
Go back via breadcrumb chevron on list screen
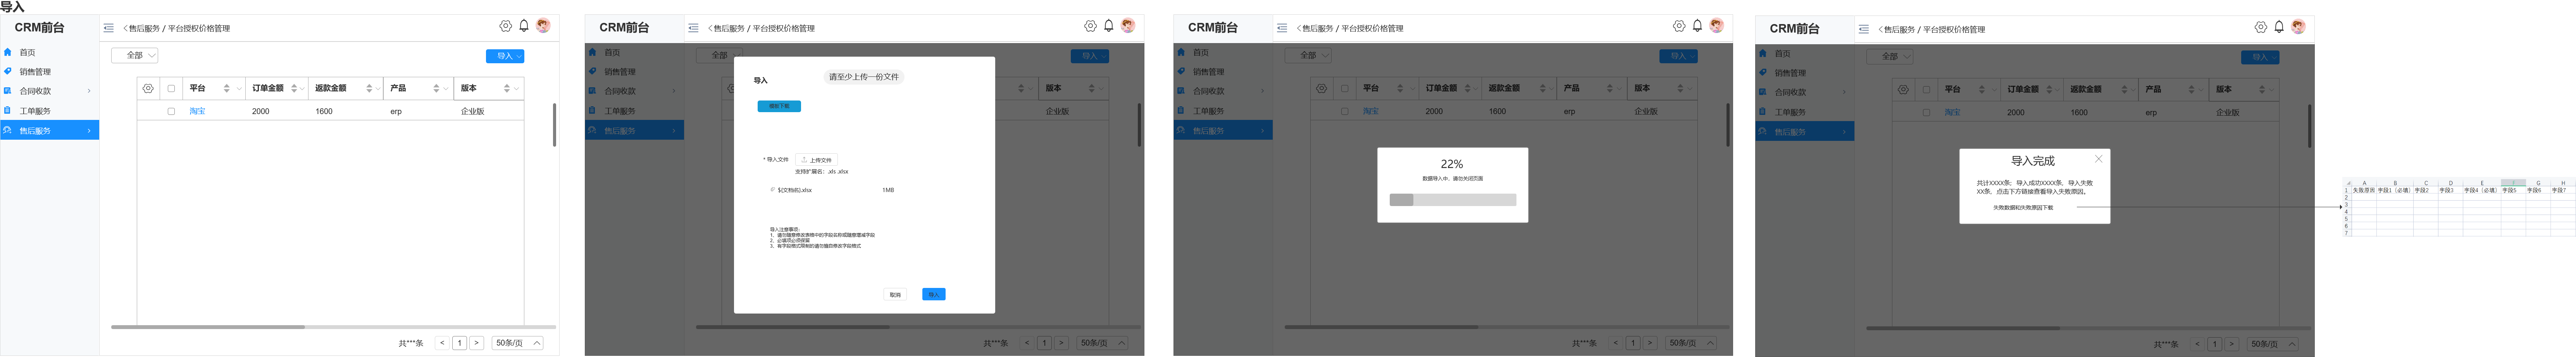point(125,28)
